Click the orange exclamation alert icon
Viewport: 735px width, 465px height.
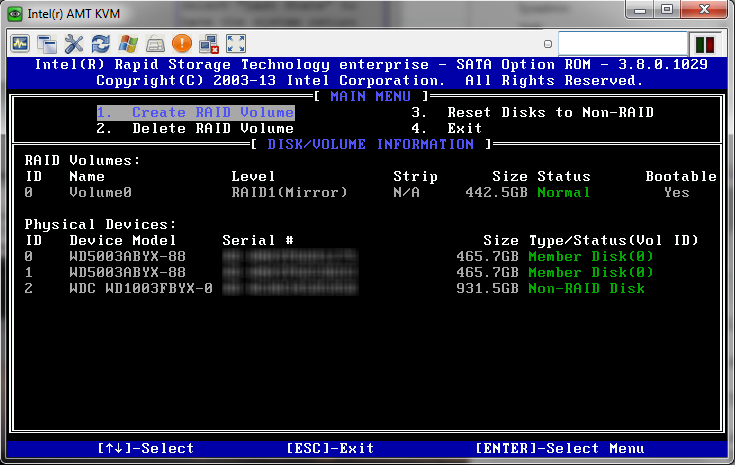(x=182, y=44)
